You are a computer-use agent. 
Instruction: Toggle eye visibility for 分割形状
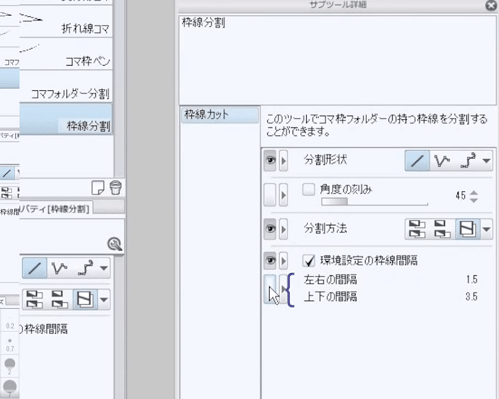(x=270, y=161)
